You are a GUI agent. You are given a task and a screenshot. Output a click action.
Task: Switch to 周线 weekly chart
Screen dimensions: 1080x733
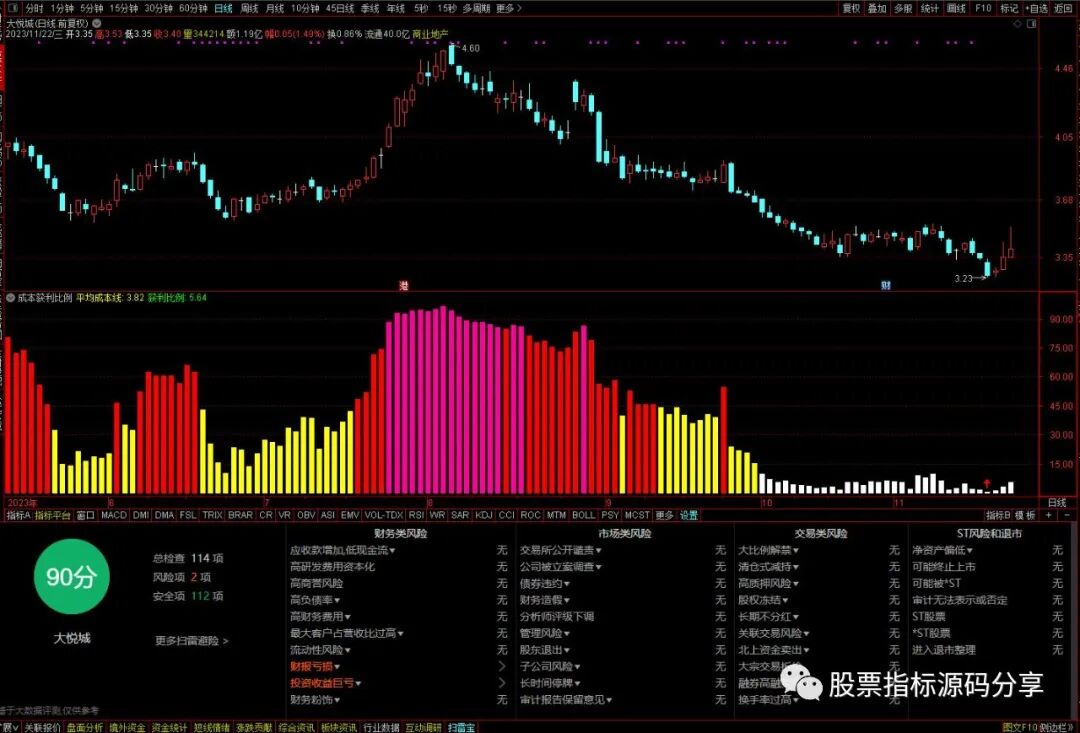point(249,8)
